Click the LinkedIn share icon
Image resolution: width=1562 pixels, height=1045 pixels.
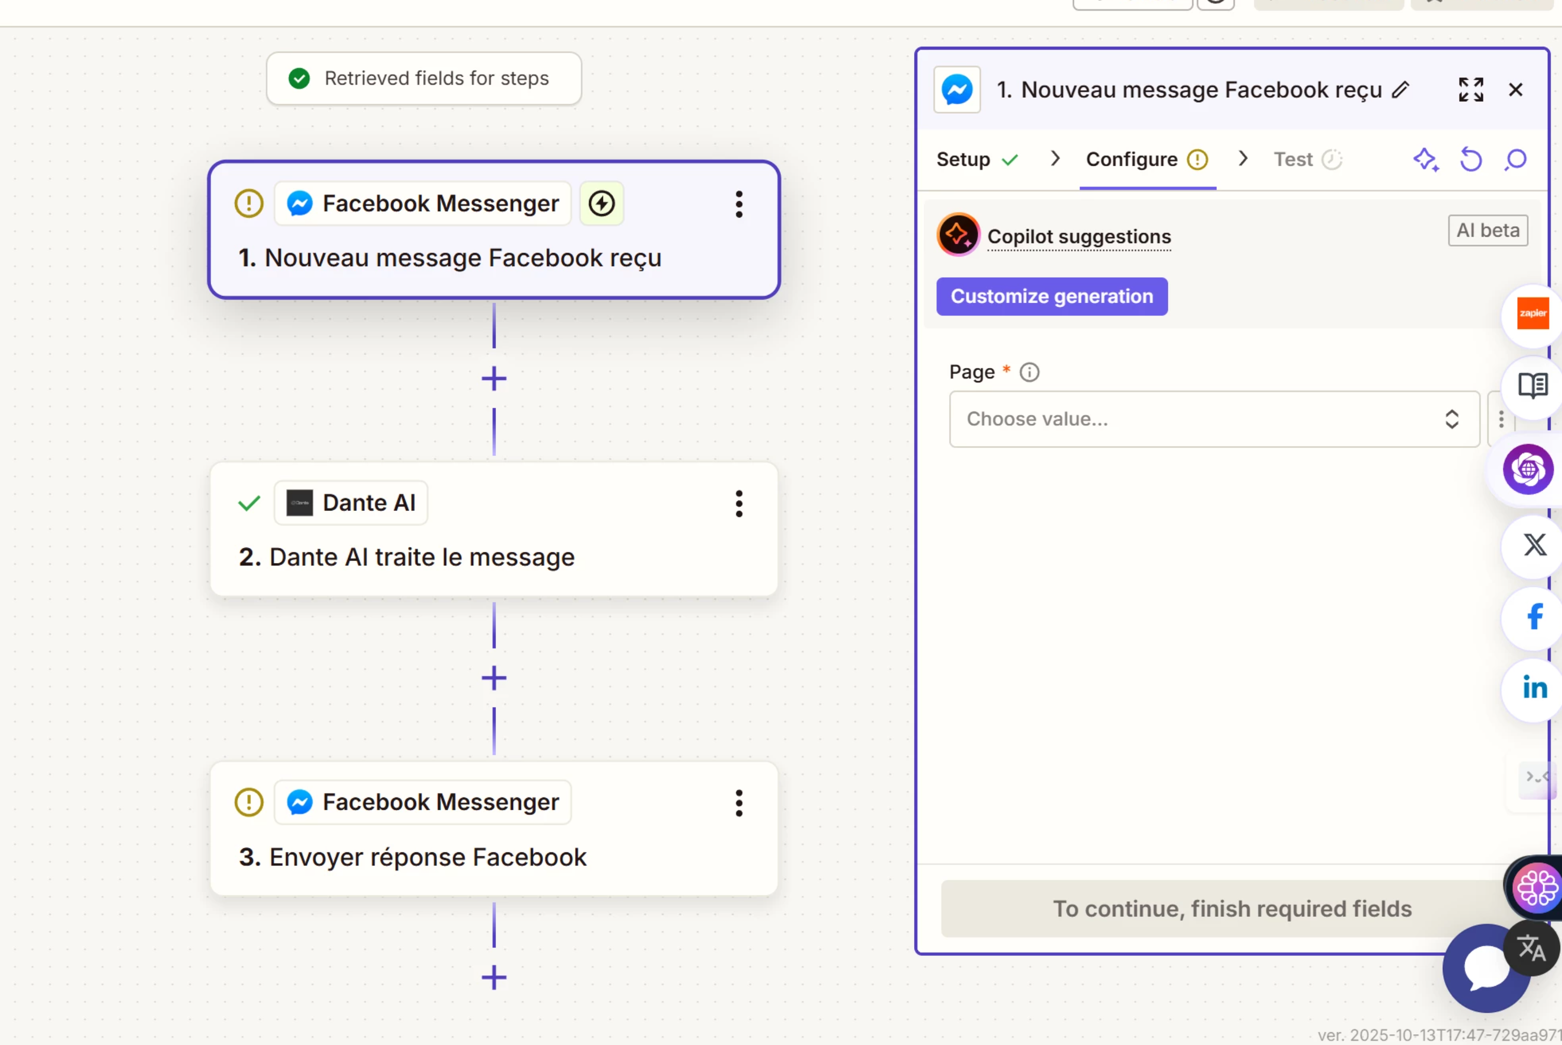pyautogui.click(x=1533, y=688)
